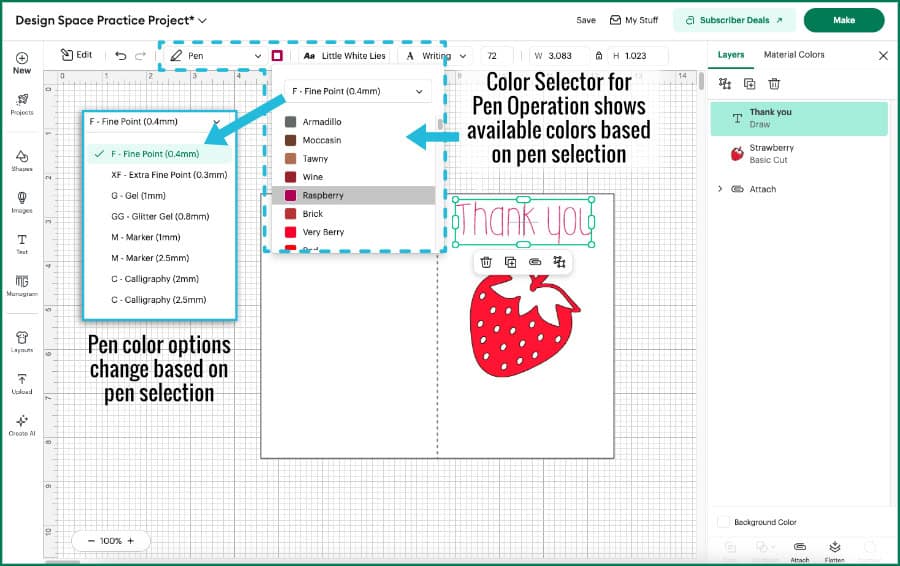Click the strawberry image on canvas
Screen dimensions: 900x566
pyautogui.click(x=523, y=325)
